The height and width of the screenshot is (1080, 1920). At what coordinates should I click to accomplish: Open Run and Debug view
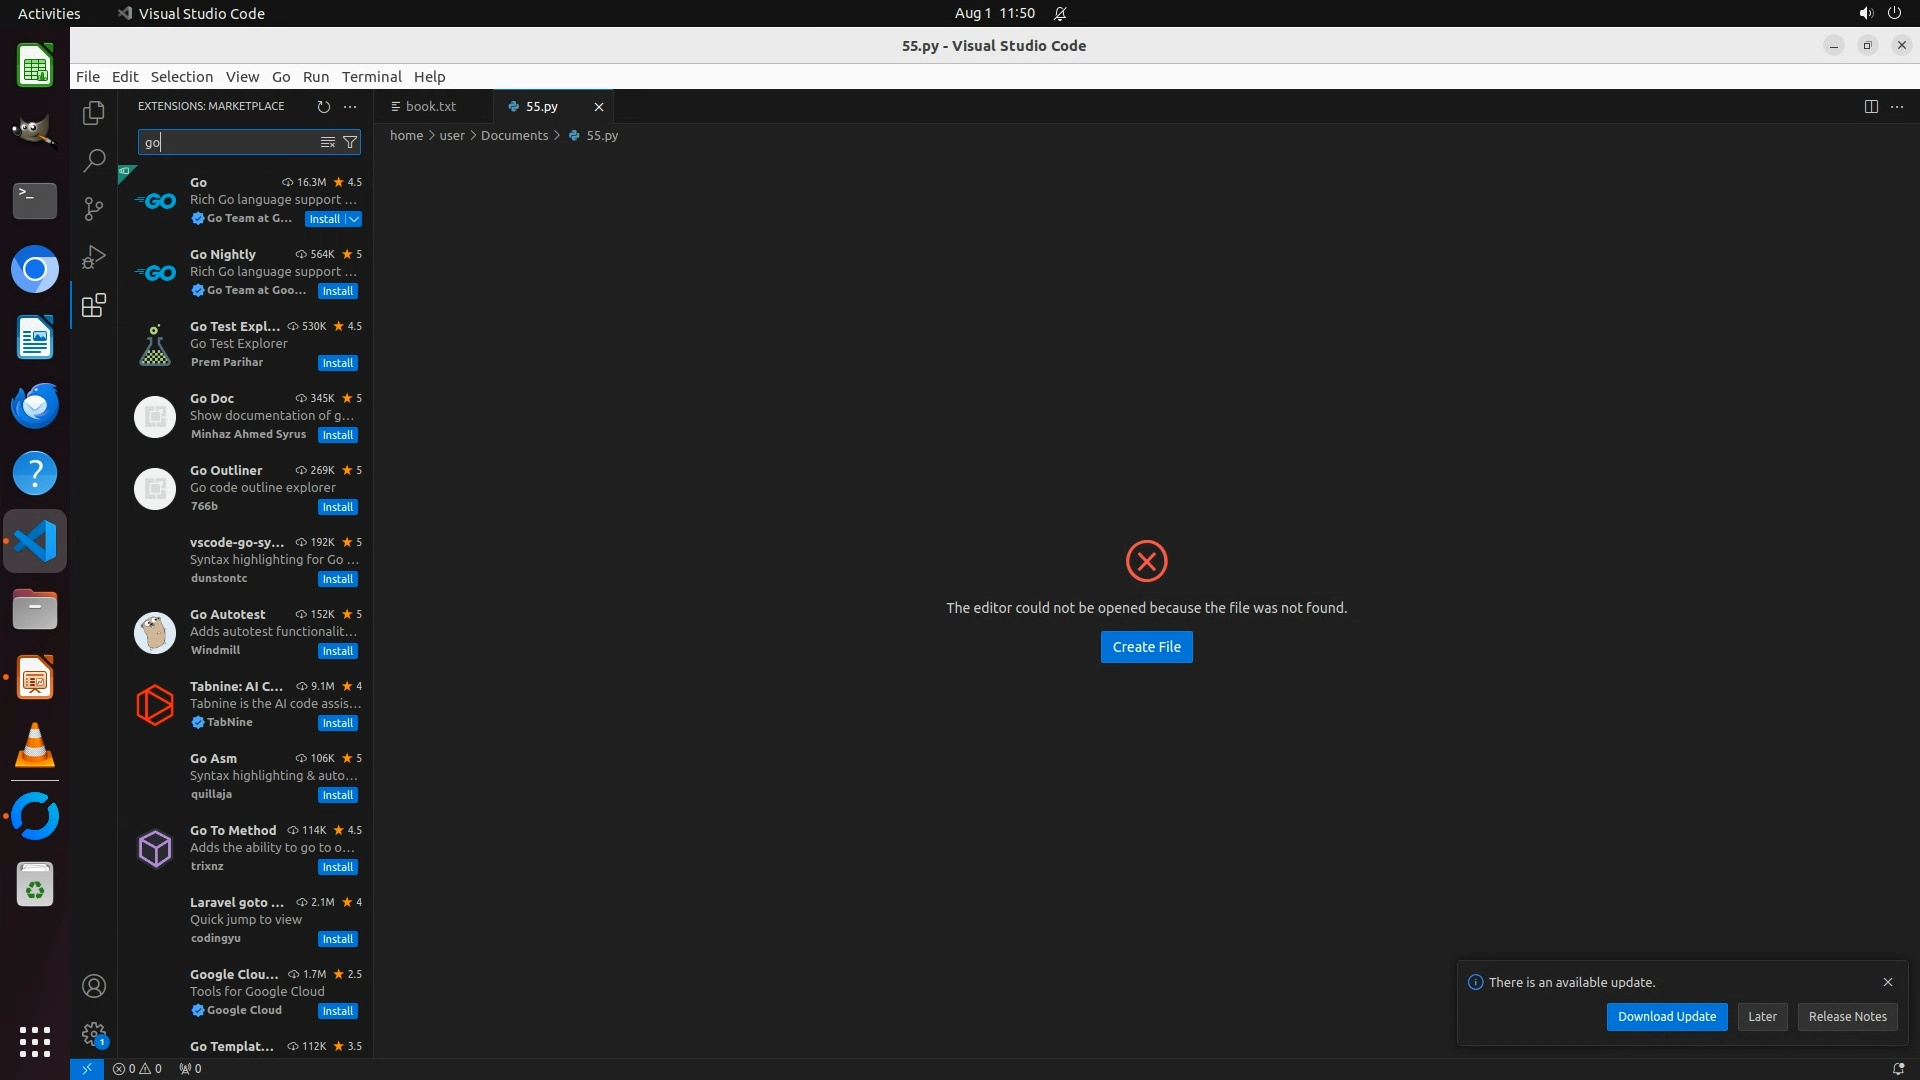[94, 257]
